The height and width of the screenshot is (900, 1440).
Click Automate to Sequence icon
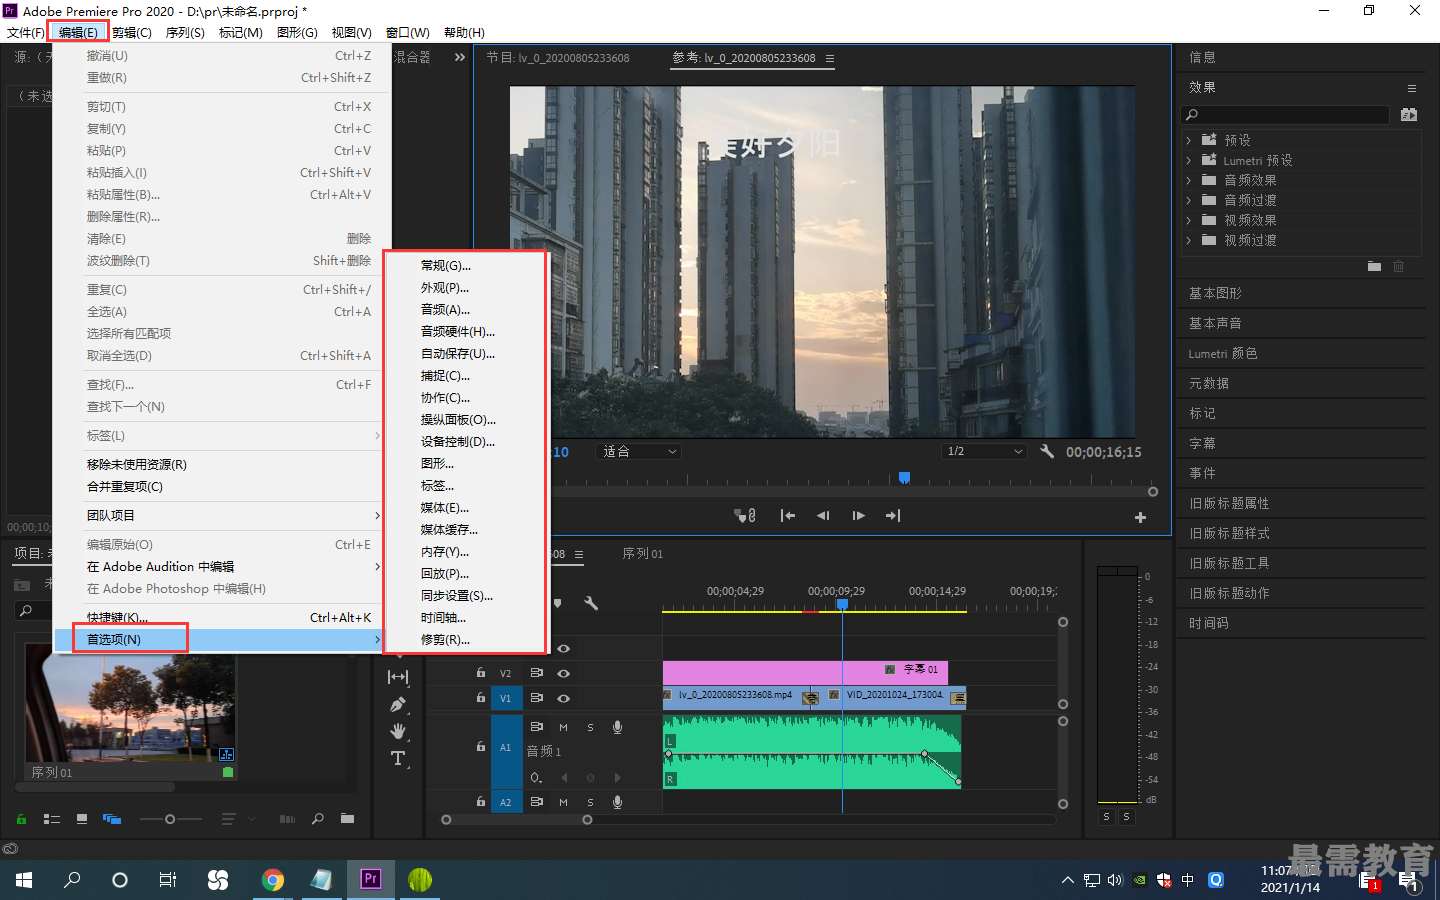(x=287, y=819)
